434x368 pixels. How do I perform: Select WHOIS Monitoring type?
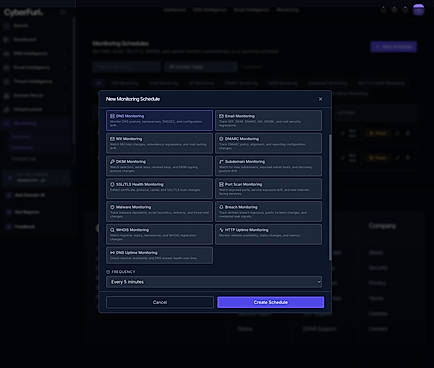point(159,234)
